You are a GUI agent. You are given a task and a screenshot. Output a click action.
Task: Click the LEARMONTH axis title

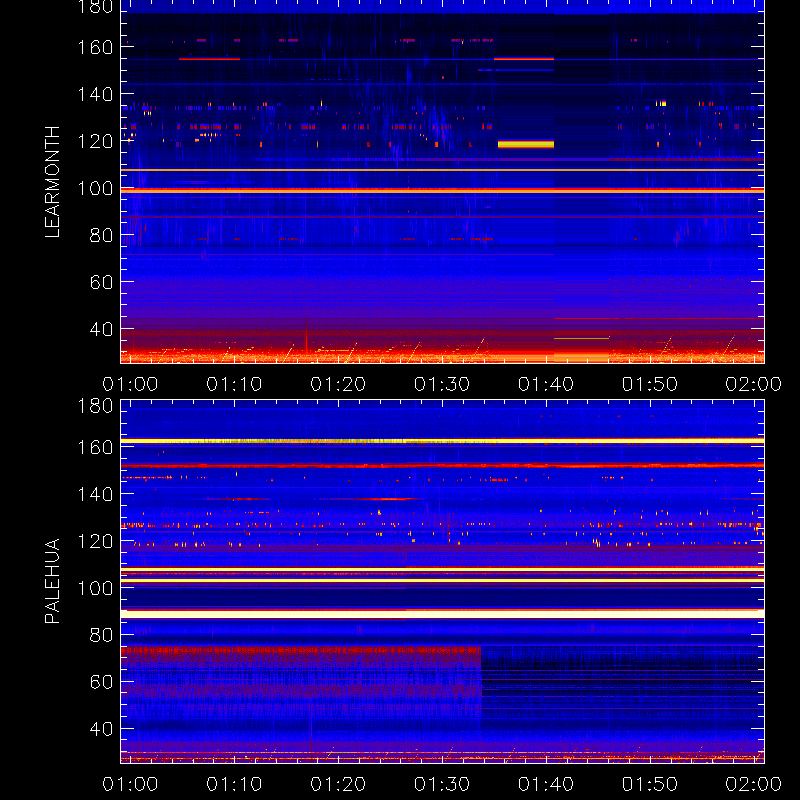click(52, 182)
